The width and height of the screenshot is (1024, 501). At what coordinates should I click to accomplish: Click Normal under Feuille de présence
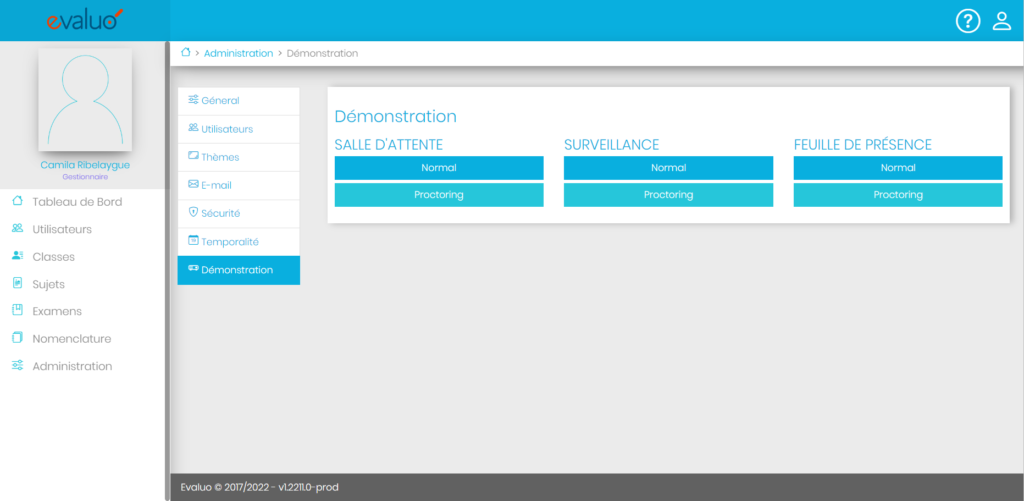[897, 168]
